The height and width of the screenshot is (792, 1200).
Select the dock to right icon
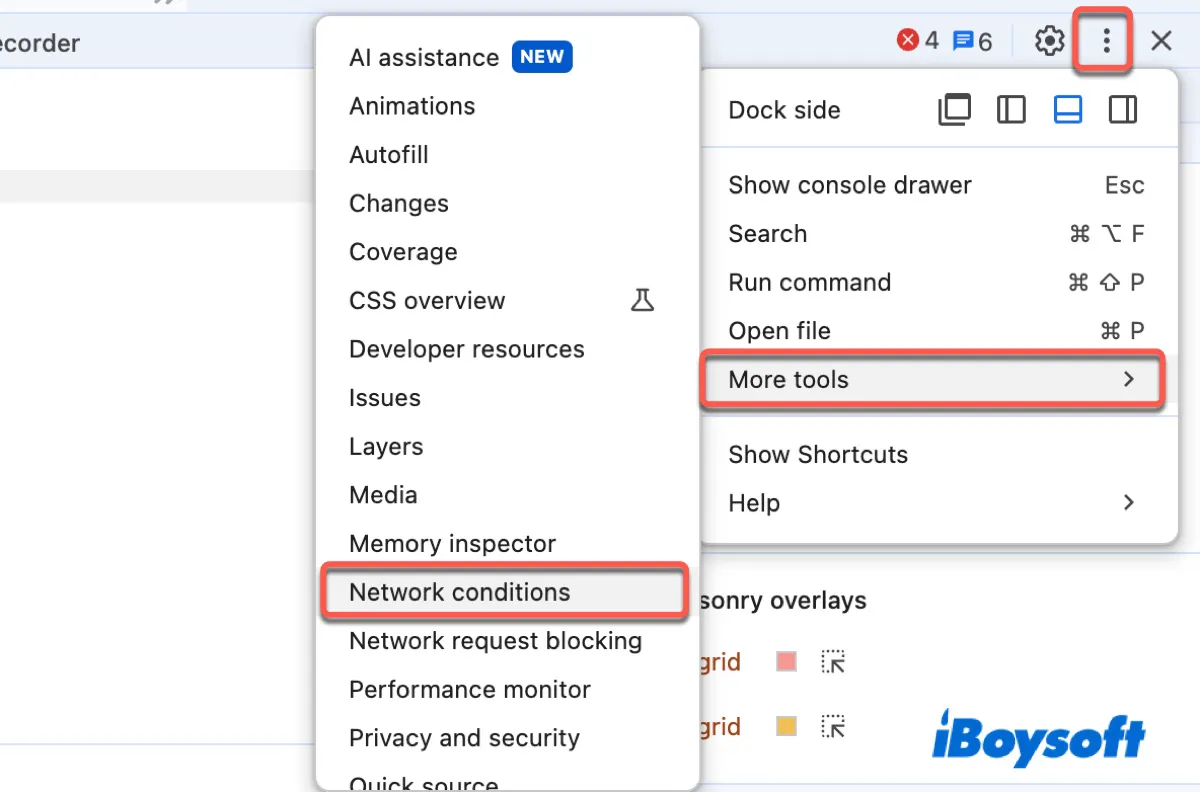point(1123,109)
